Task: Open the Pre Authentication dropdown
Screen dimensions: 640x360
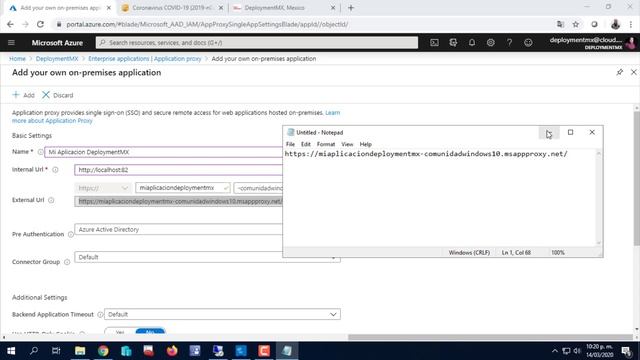Action: tap(207, 229)
